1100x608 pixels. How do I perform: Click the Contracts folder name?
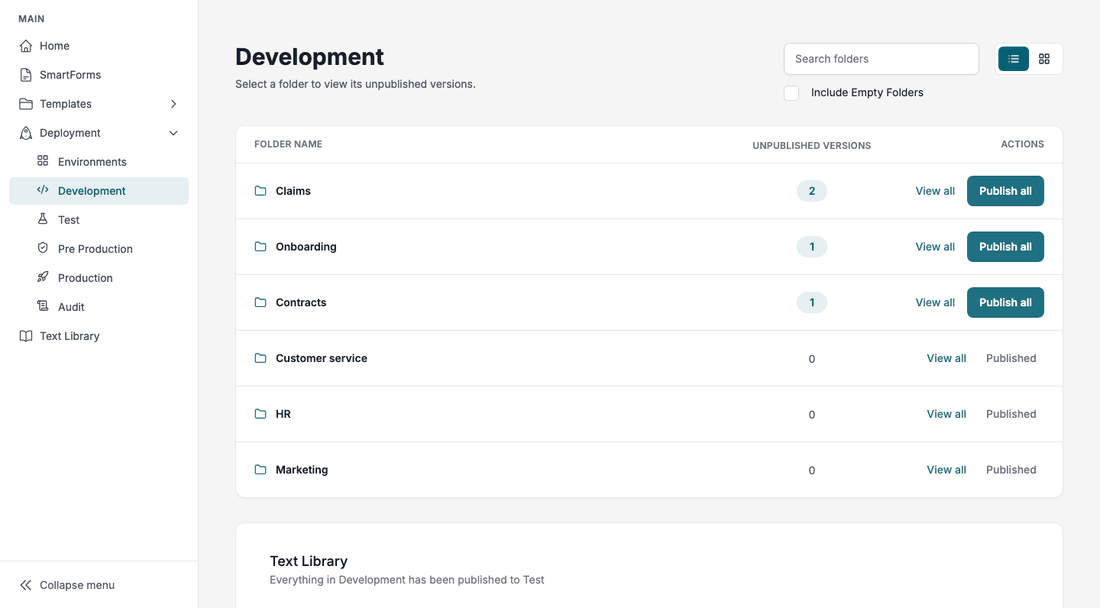(301, 302)
